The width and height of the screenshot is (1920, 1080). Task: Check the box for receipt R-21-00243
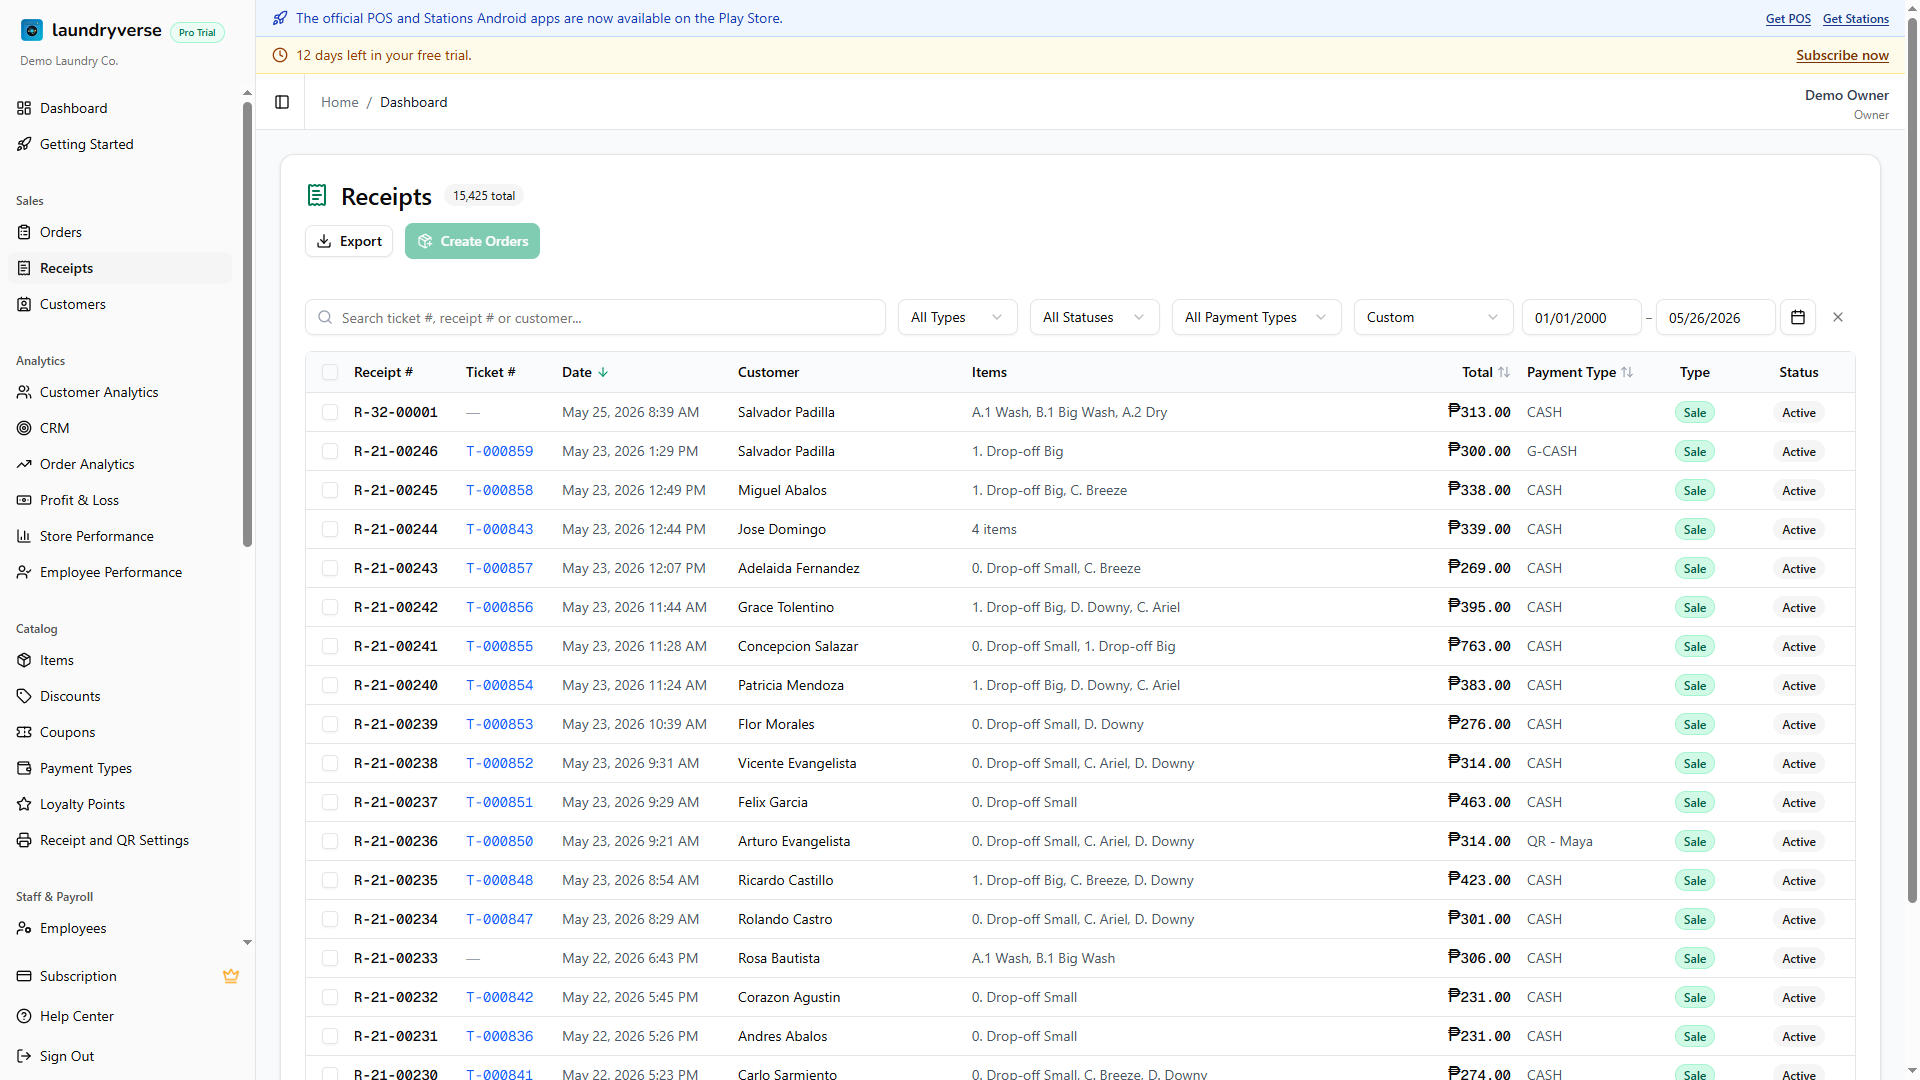[330, 568]
